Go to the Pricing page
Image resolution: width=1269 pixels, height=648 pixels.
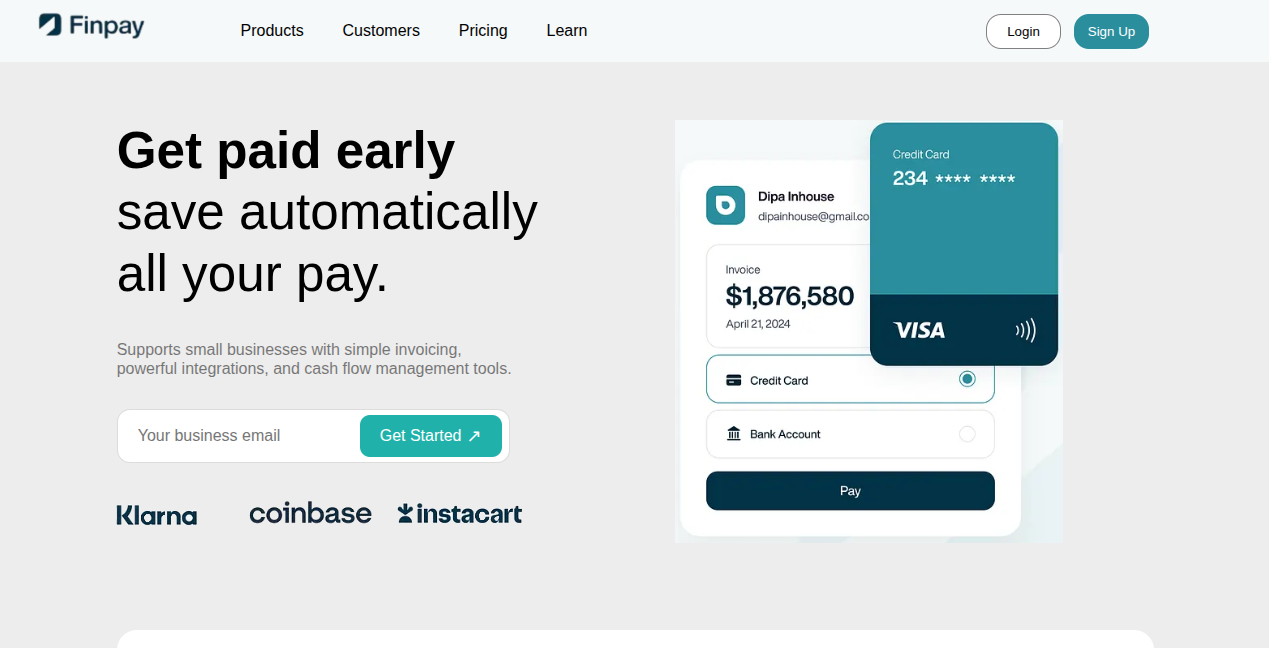[x=483, y=31]
